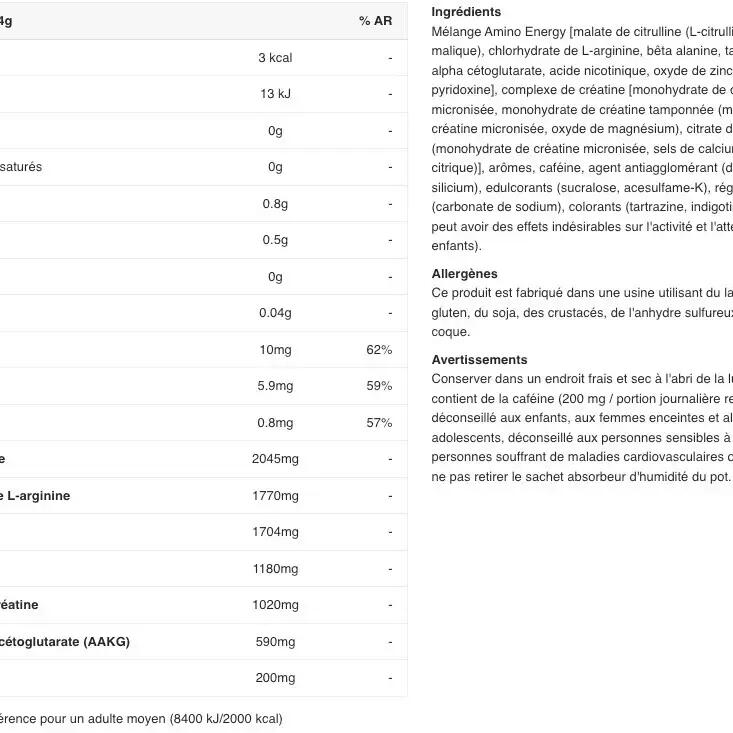The height and width of the screenshot is (733, 733).
Task: Select the 1770mg amount value
Action: click(275, 496)
